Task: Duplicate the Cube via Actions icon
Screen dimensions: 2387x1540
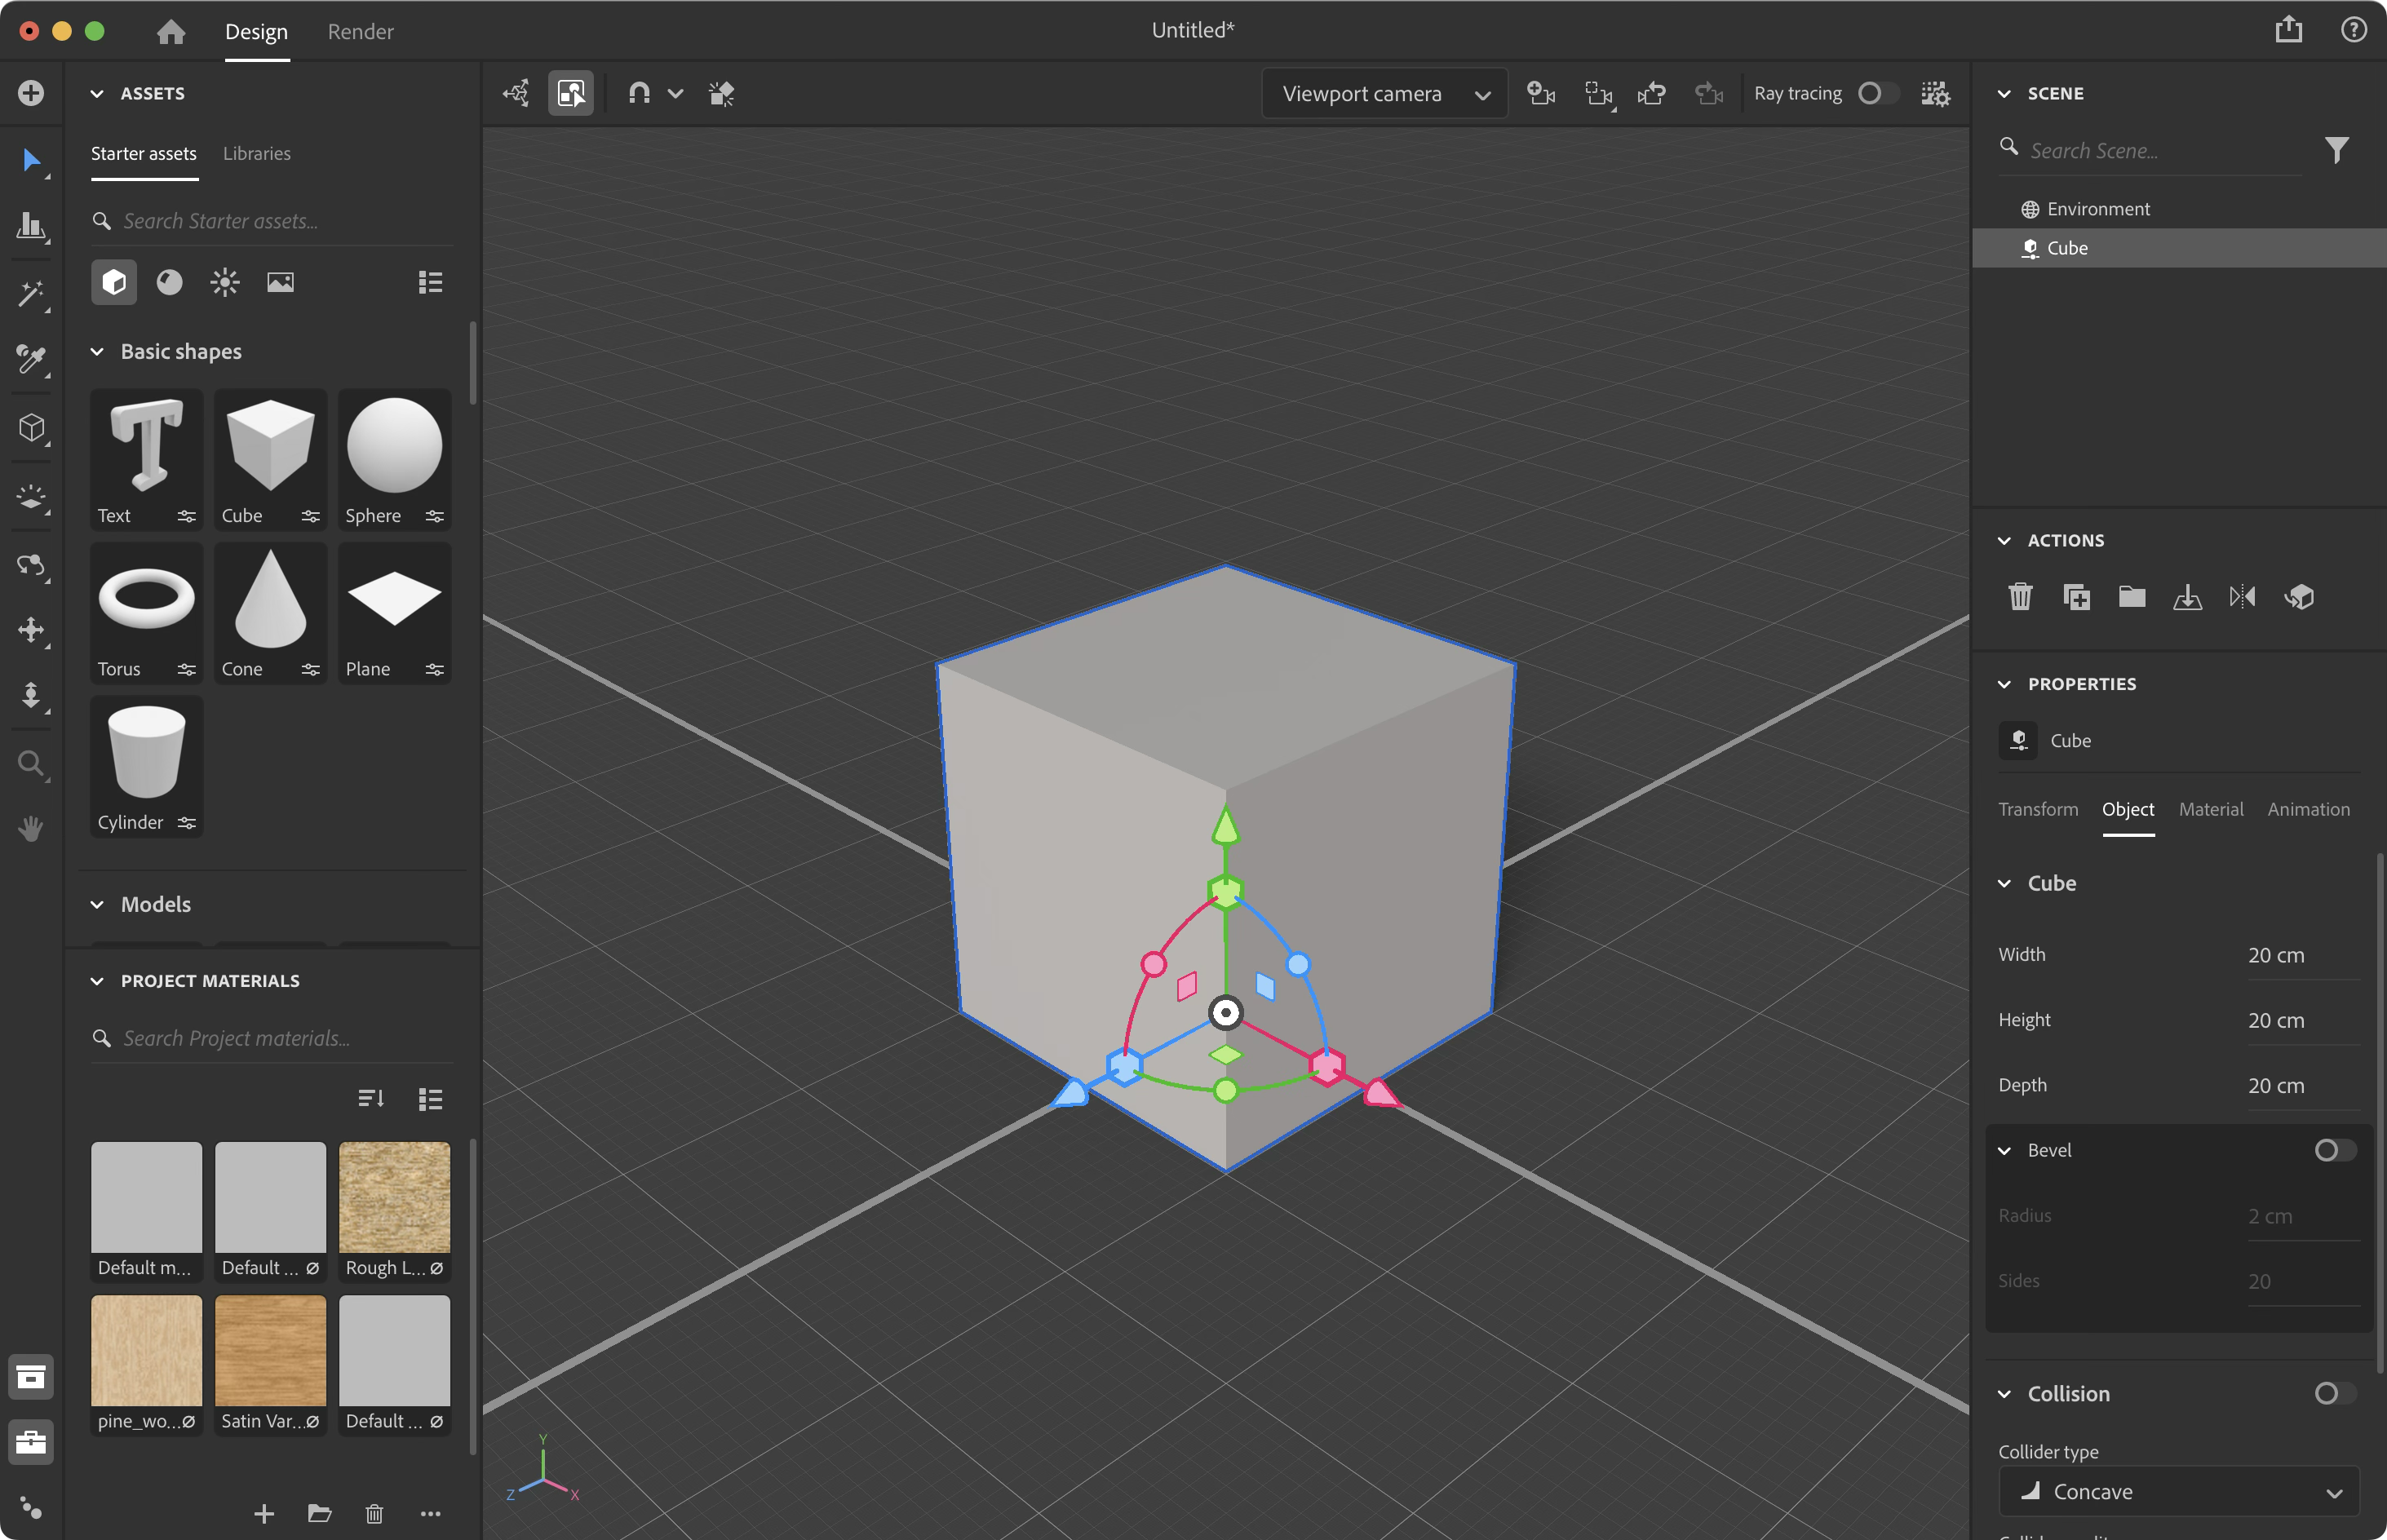Action: (2076, 597)
